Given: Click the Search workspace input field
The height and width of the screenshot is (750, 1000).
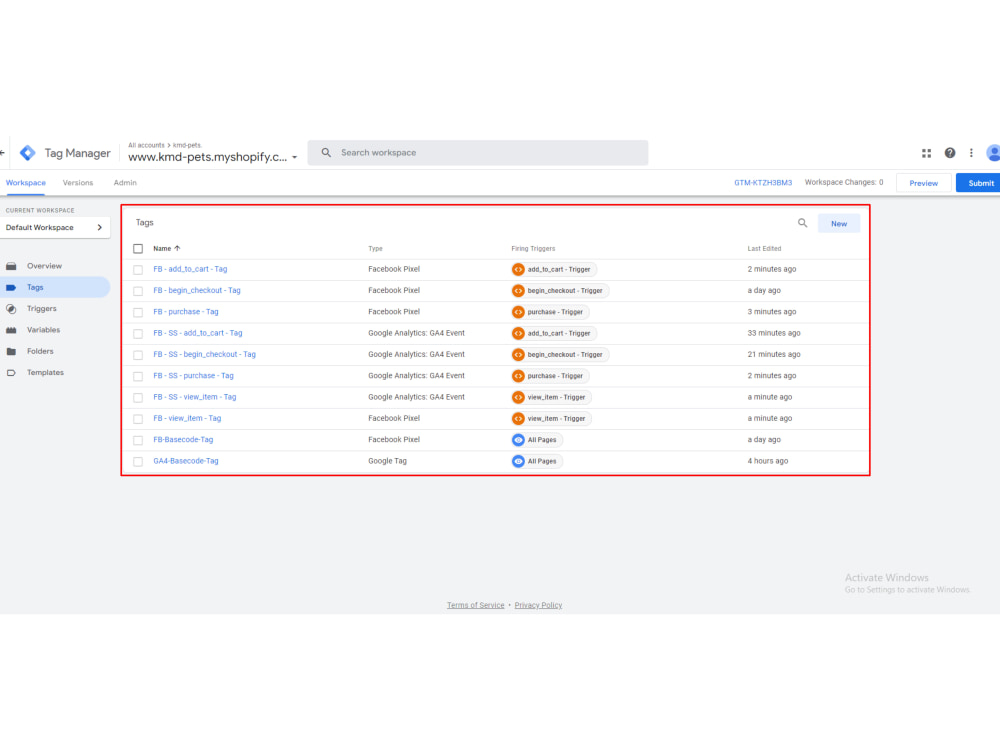Looking at the screenshot, I should [478, 153].
